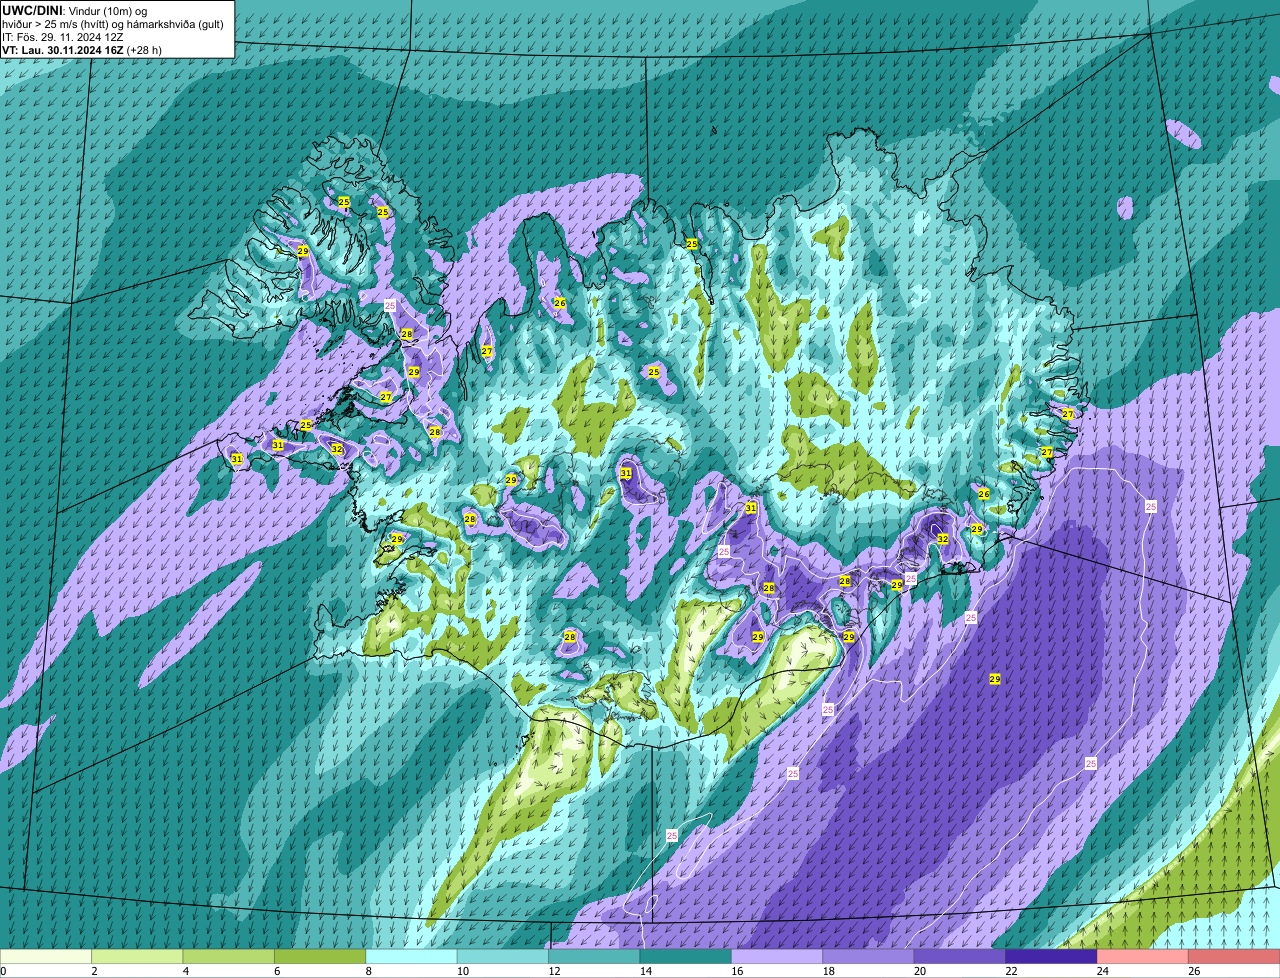Click the 2–4 m/s light yellow-green legend swatch

coord(137,956)
